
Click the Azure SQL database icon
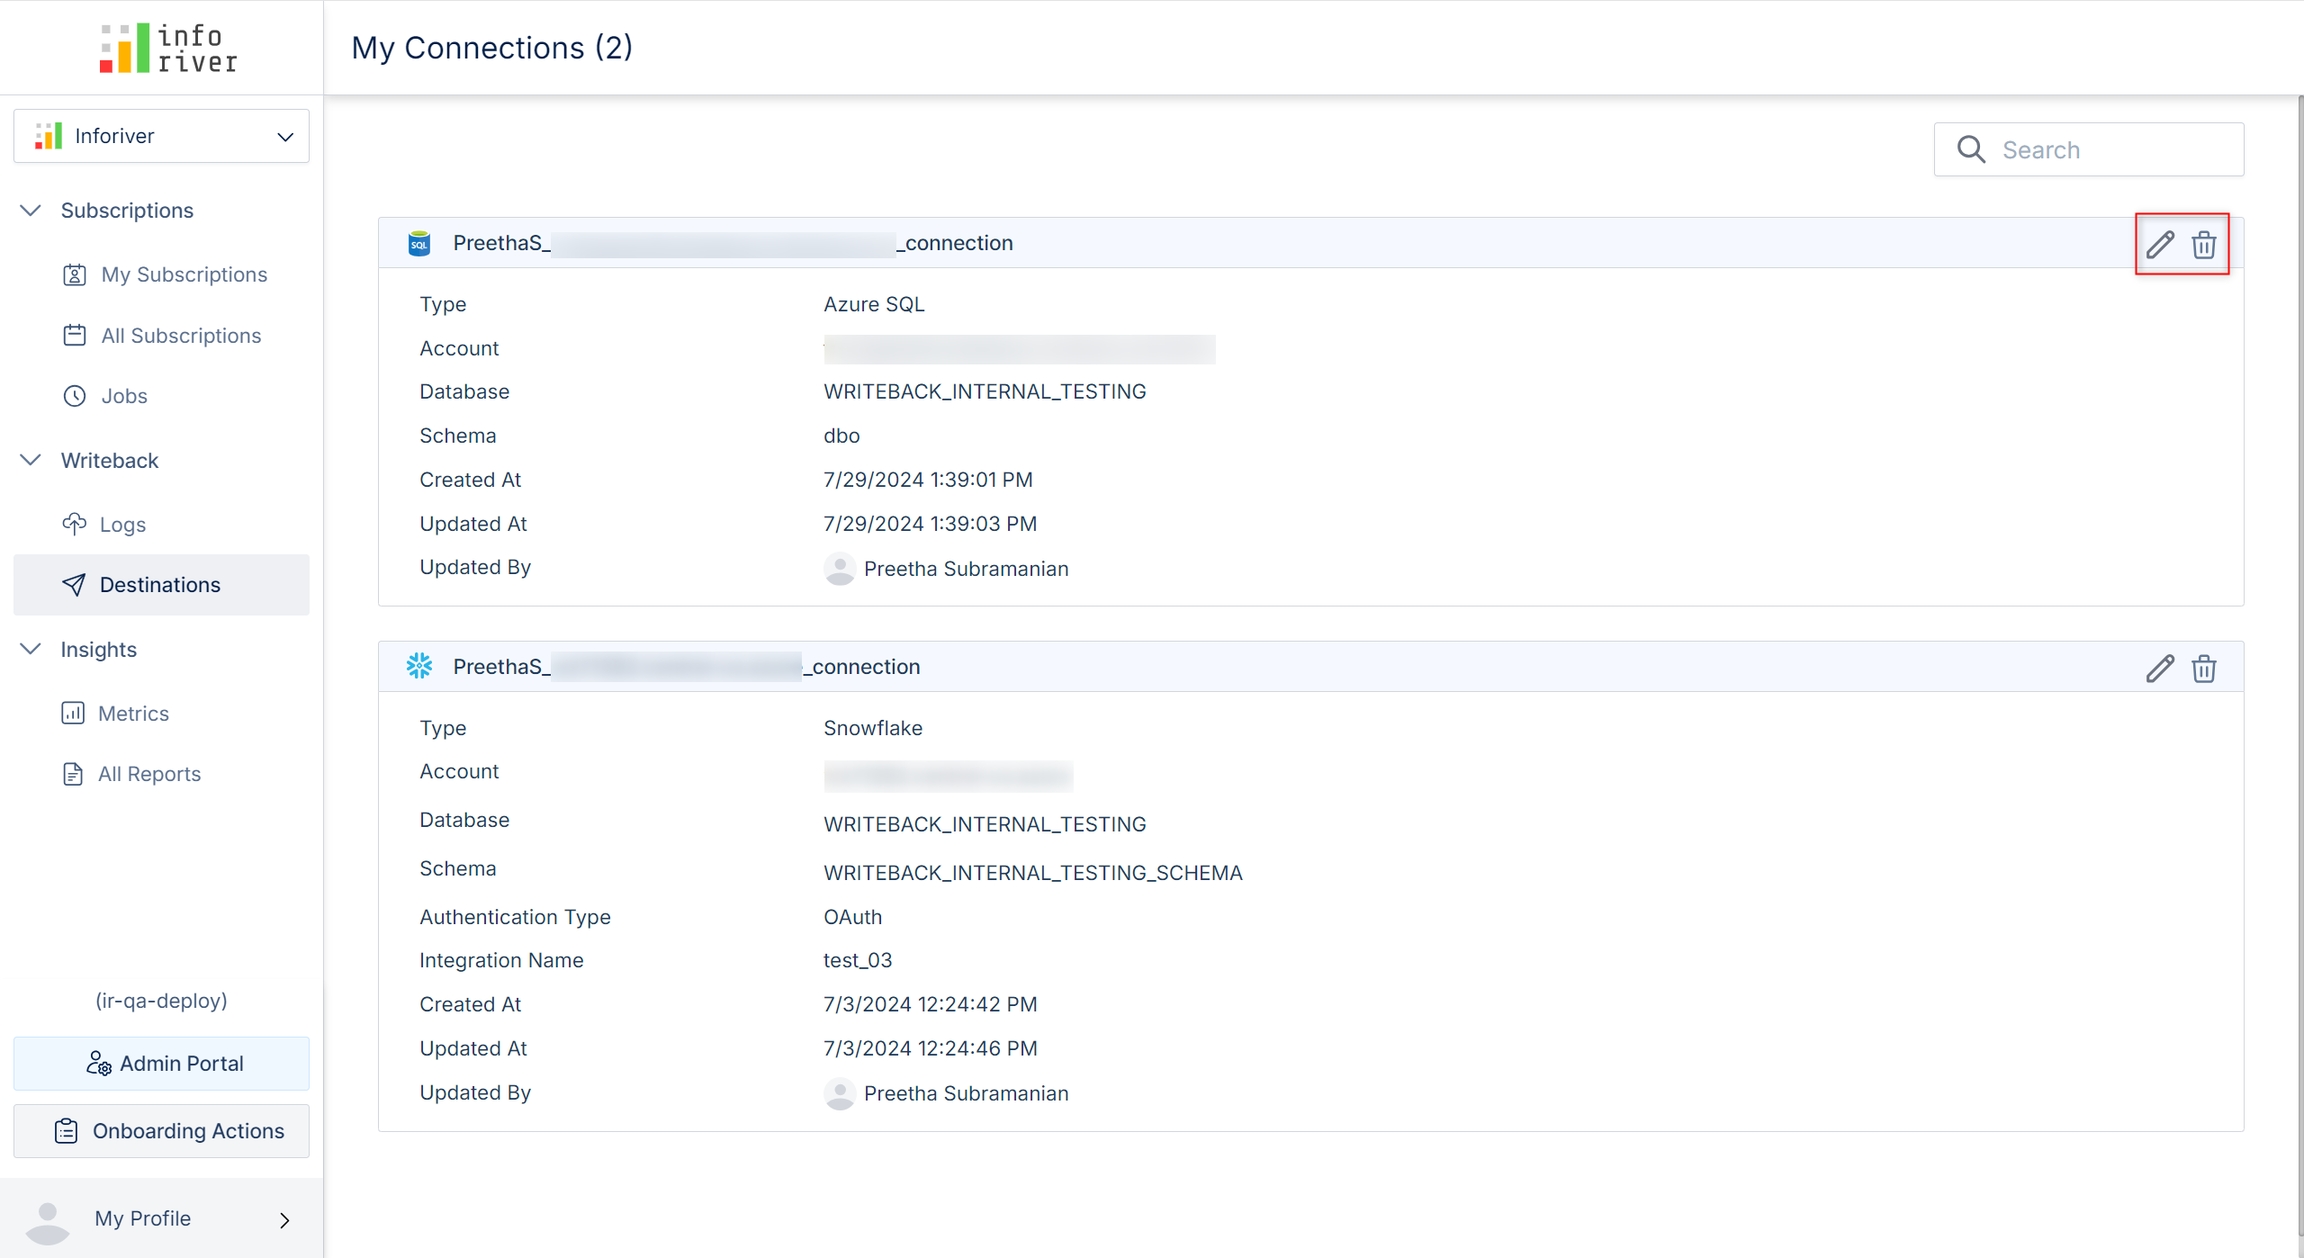(x=419, y=243)
